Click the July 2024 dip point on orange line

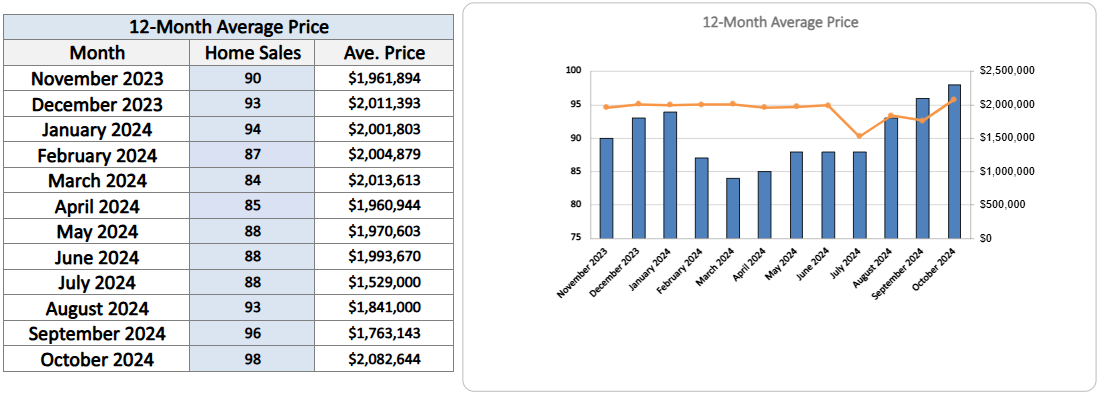(x=859, y=136)
